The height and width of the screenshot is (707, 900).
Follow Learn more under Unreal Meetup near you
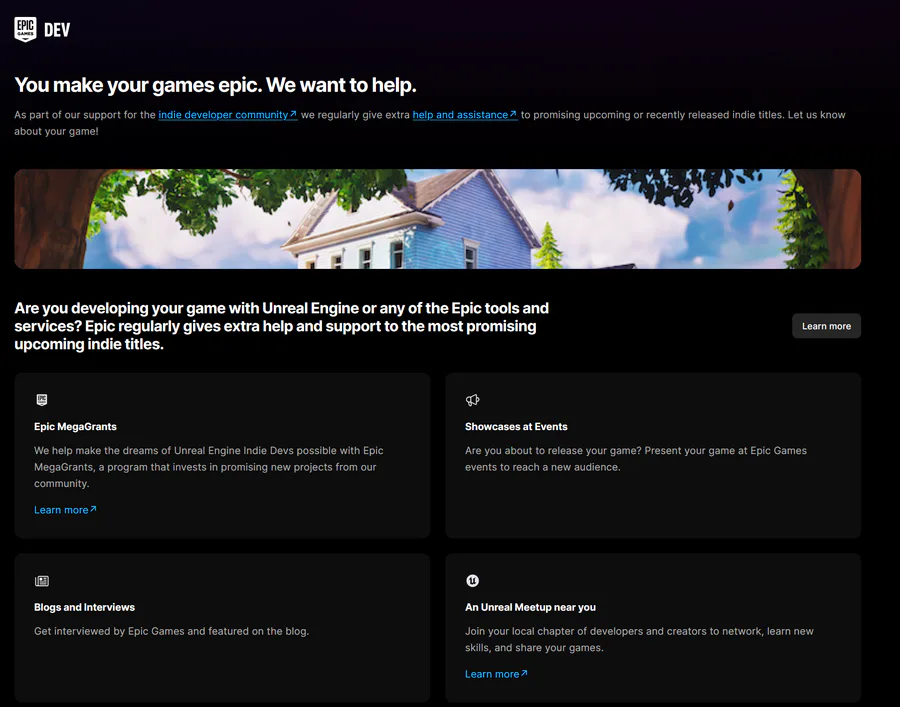[x=496, y=674]
